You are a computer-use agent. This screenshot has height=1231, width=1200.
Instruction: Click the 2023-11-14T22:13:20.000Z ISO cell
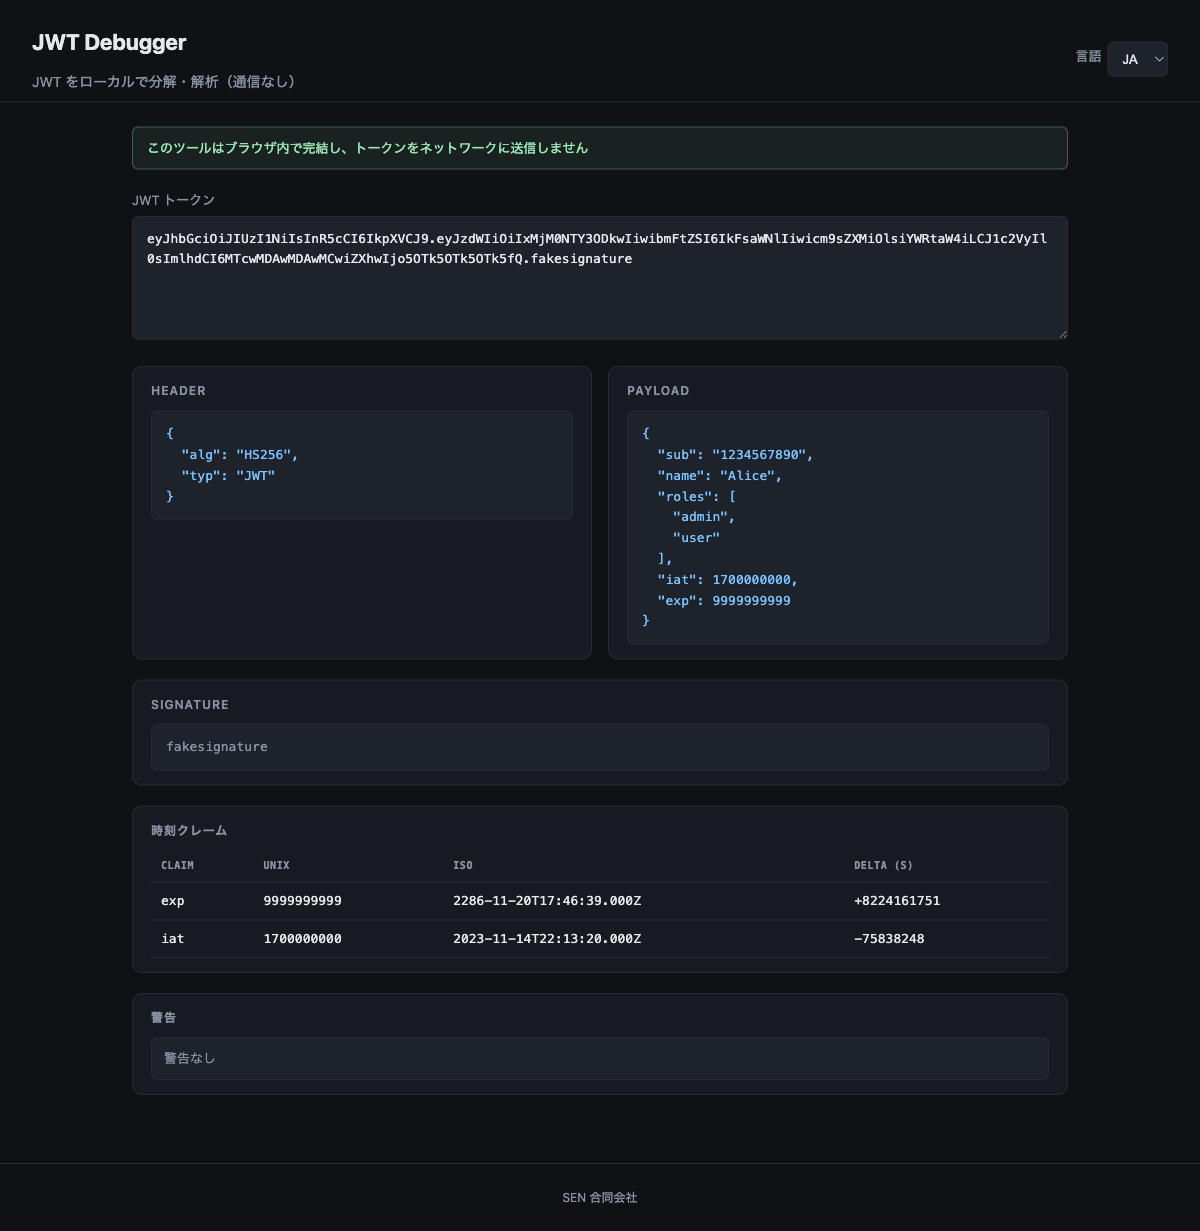(x=547, y=939)
